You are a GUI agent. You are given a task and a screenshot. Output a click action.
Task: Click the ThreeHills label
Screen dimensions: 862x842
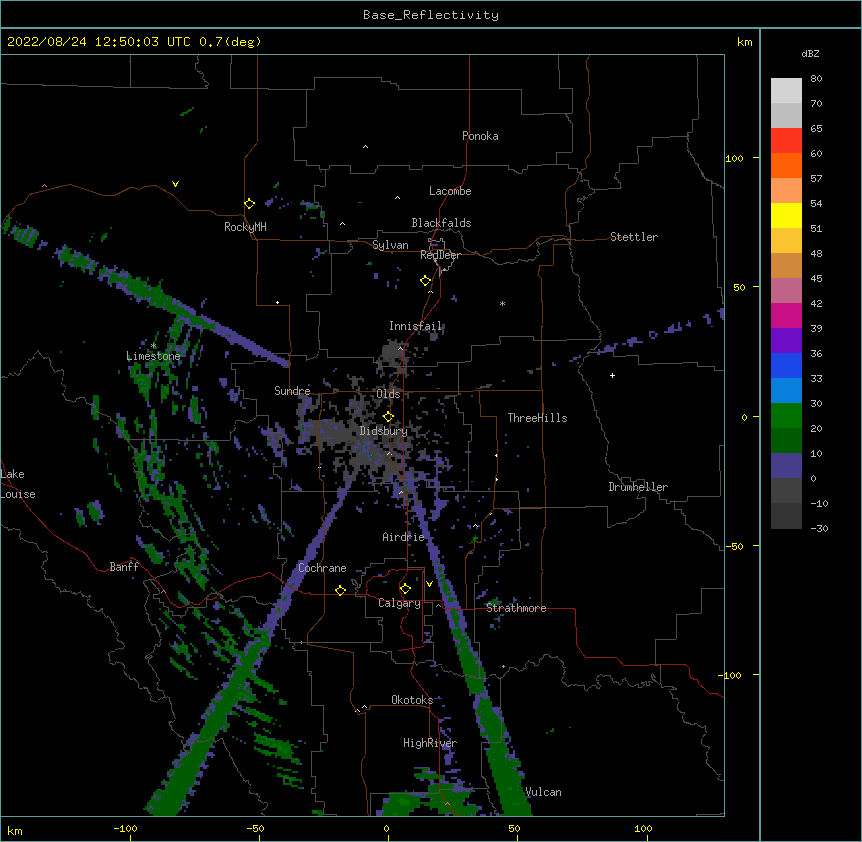click(538, 418)
